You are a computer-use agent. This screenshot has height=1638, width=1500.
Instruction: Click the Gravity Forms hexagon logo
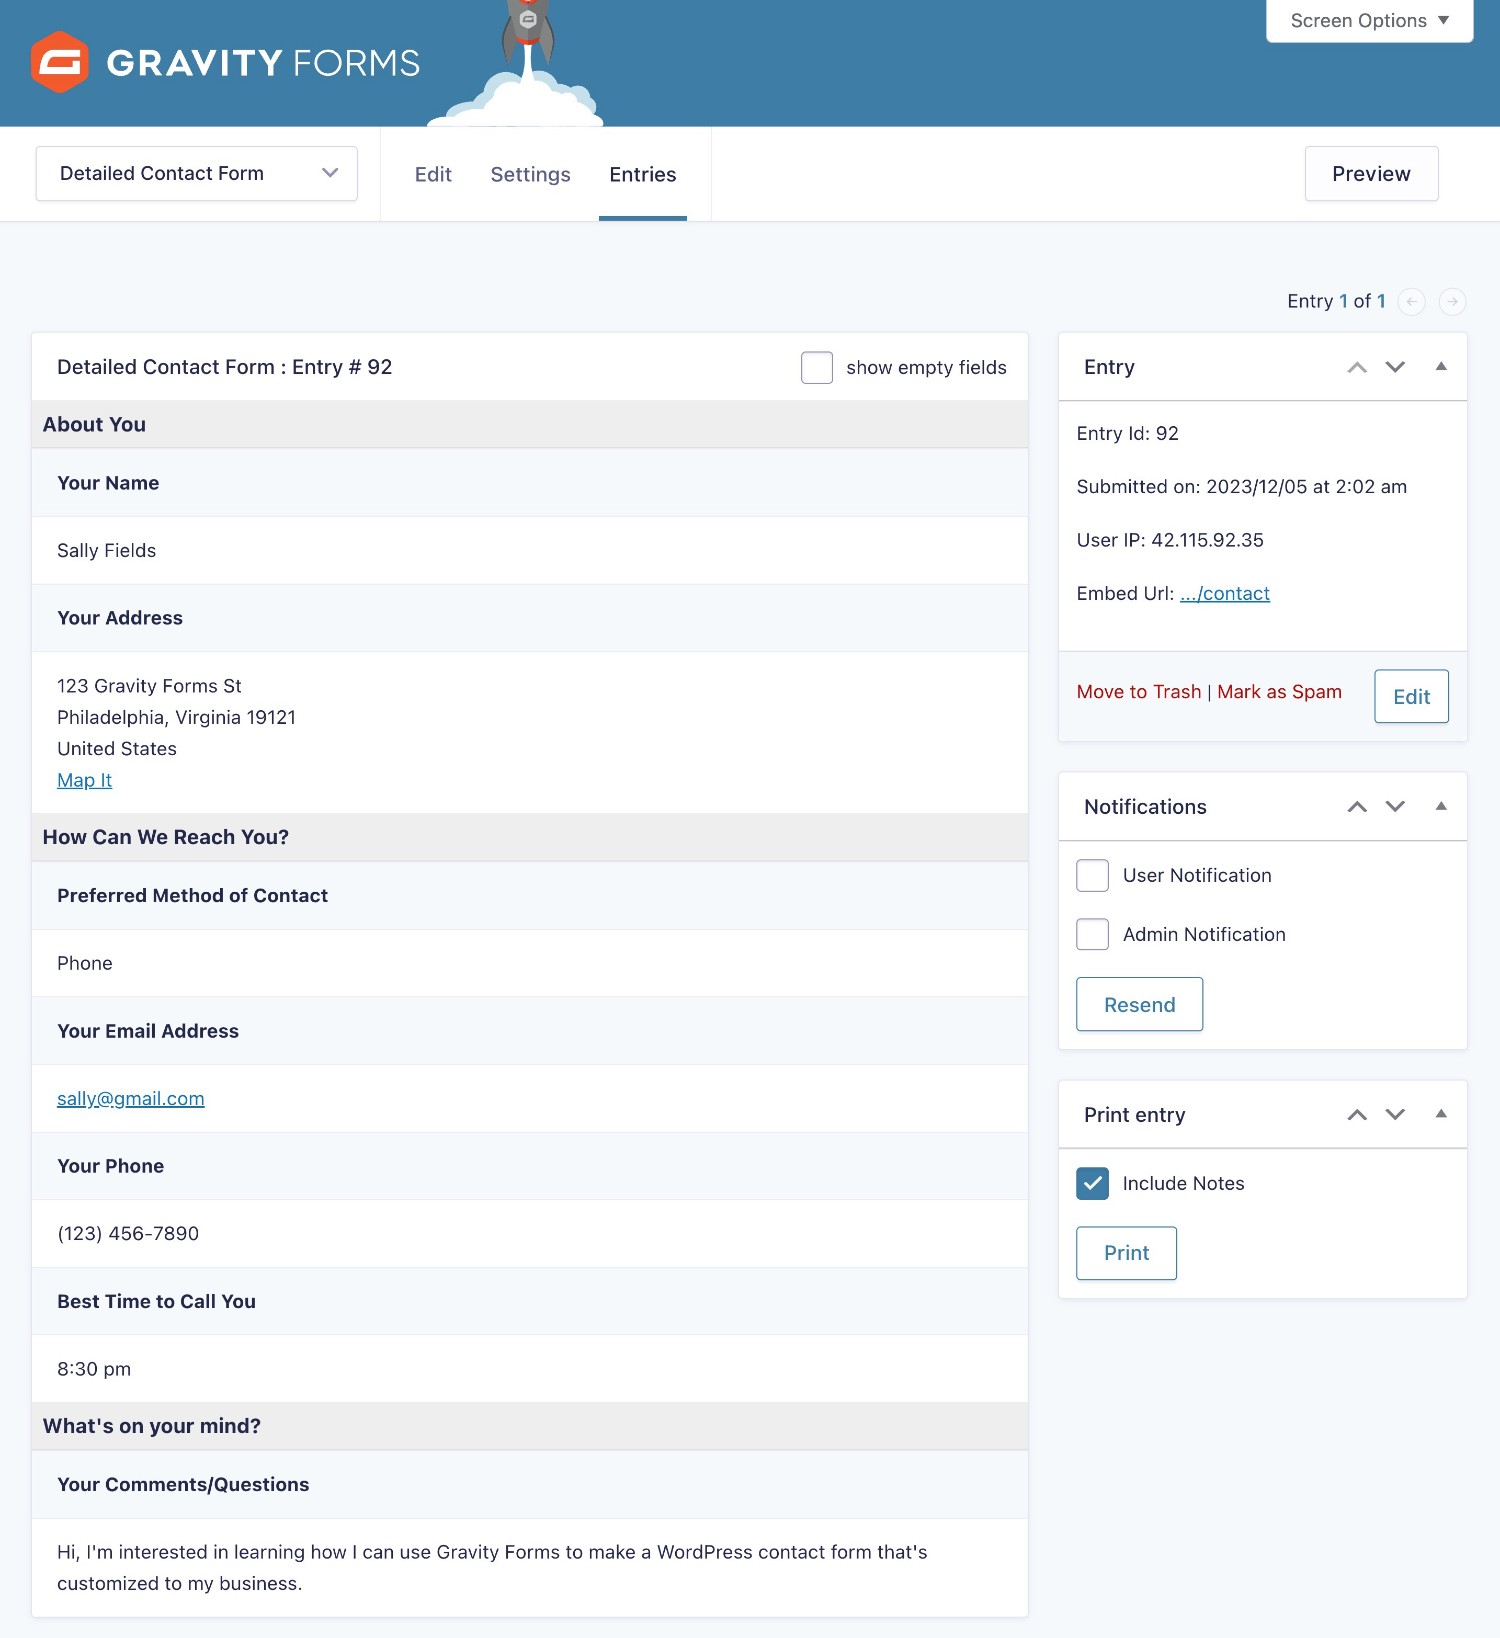[x=60, y=62]
